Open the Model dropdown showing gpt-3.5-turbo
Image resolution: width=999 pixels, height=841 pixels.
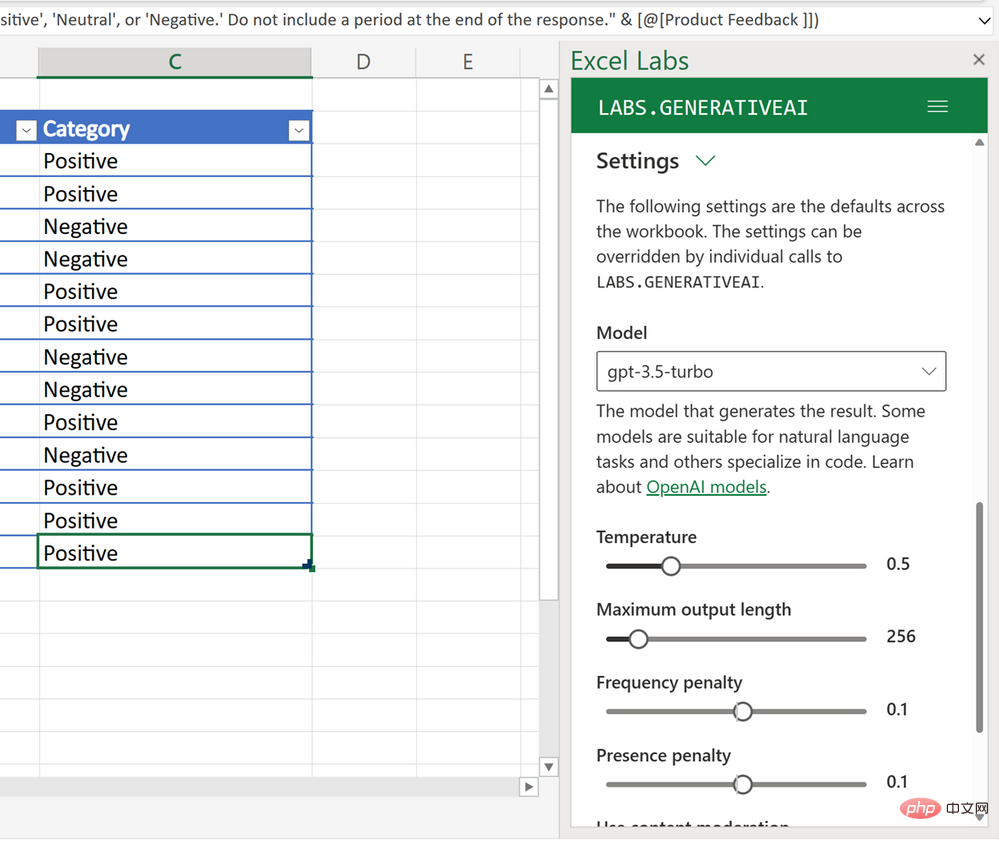[771, 371]
